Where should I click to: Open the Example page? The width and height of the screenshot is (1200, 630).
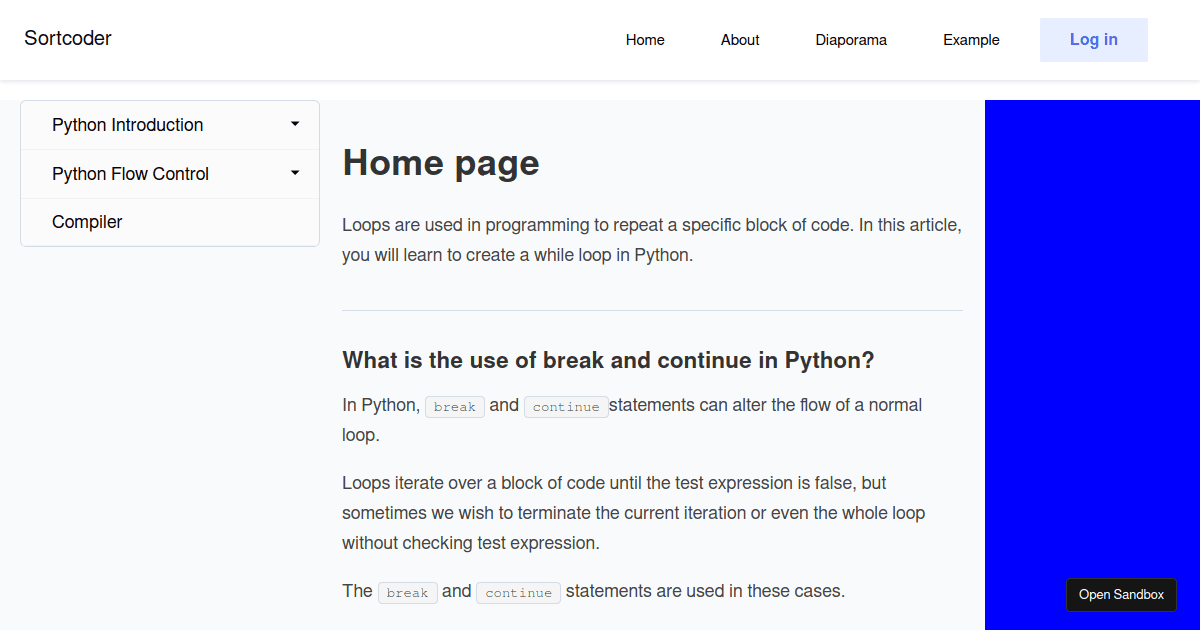971,40
